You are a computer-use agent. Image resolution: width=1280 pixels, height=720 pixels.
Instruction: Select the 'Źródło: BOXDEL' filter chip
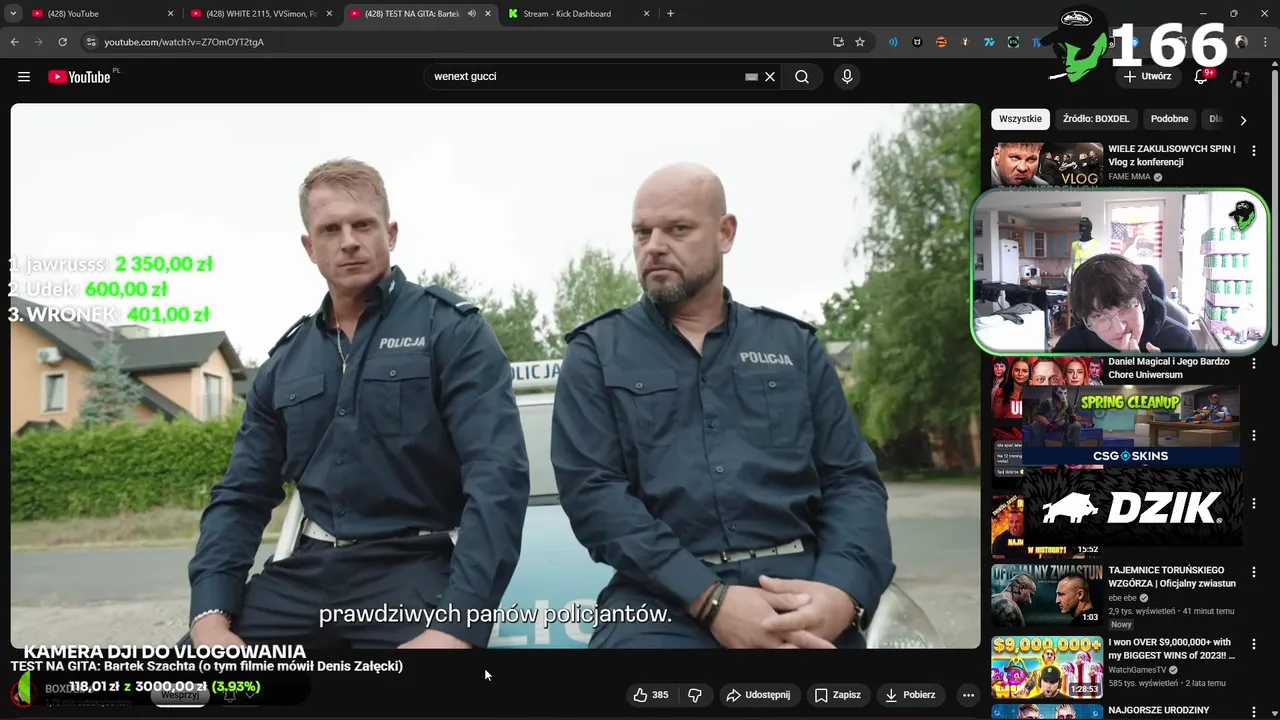coord(1096,119)
